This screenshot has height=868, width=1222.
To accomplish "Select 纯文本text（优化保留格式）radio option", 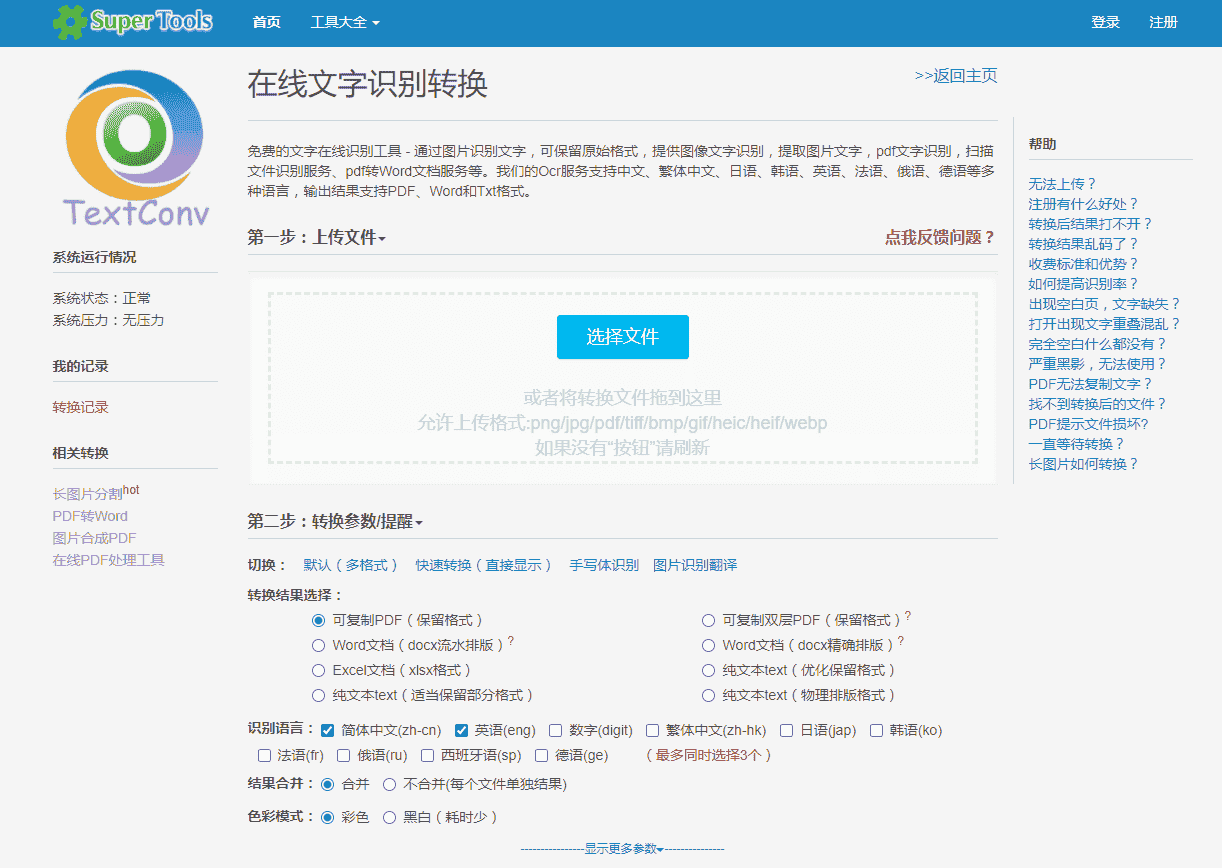I will [709, 670].
